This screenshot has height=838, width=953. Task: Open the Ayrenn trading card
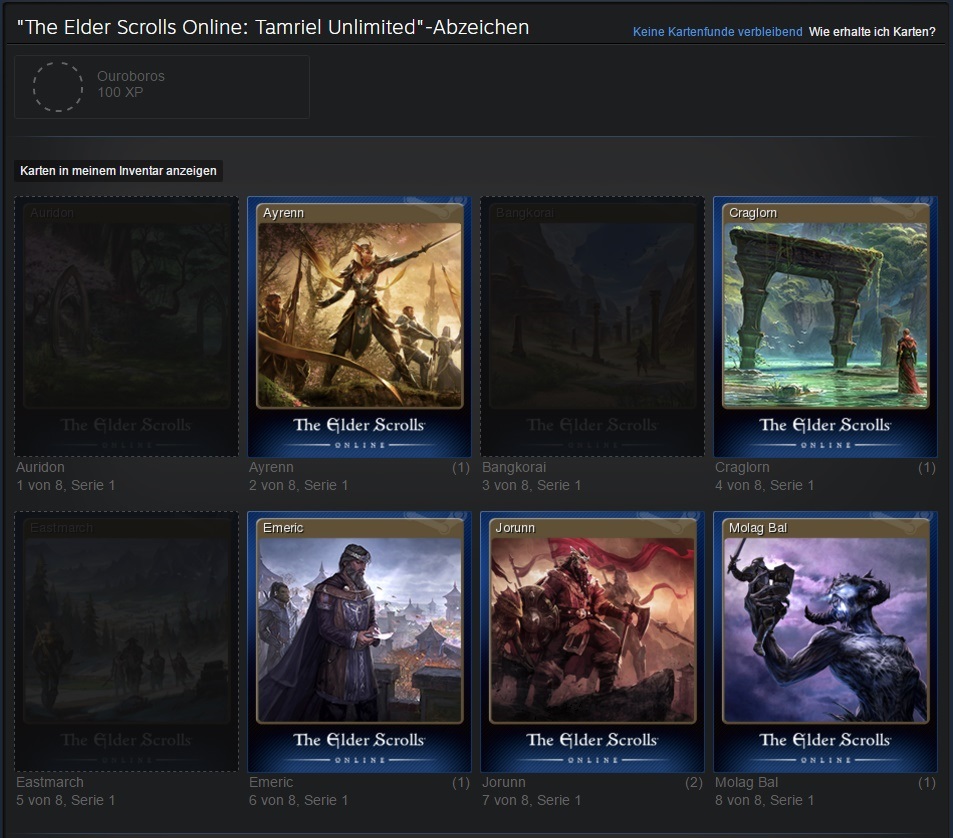[359, 326]
